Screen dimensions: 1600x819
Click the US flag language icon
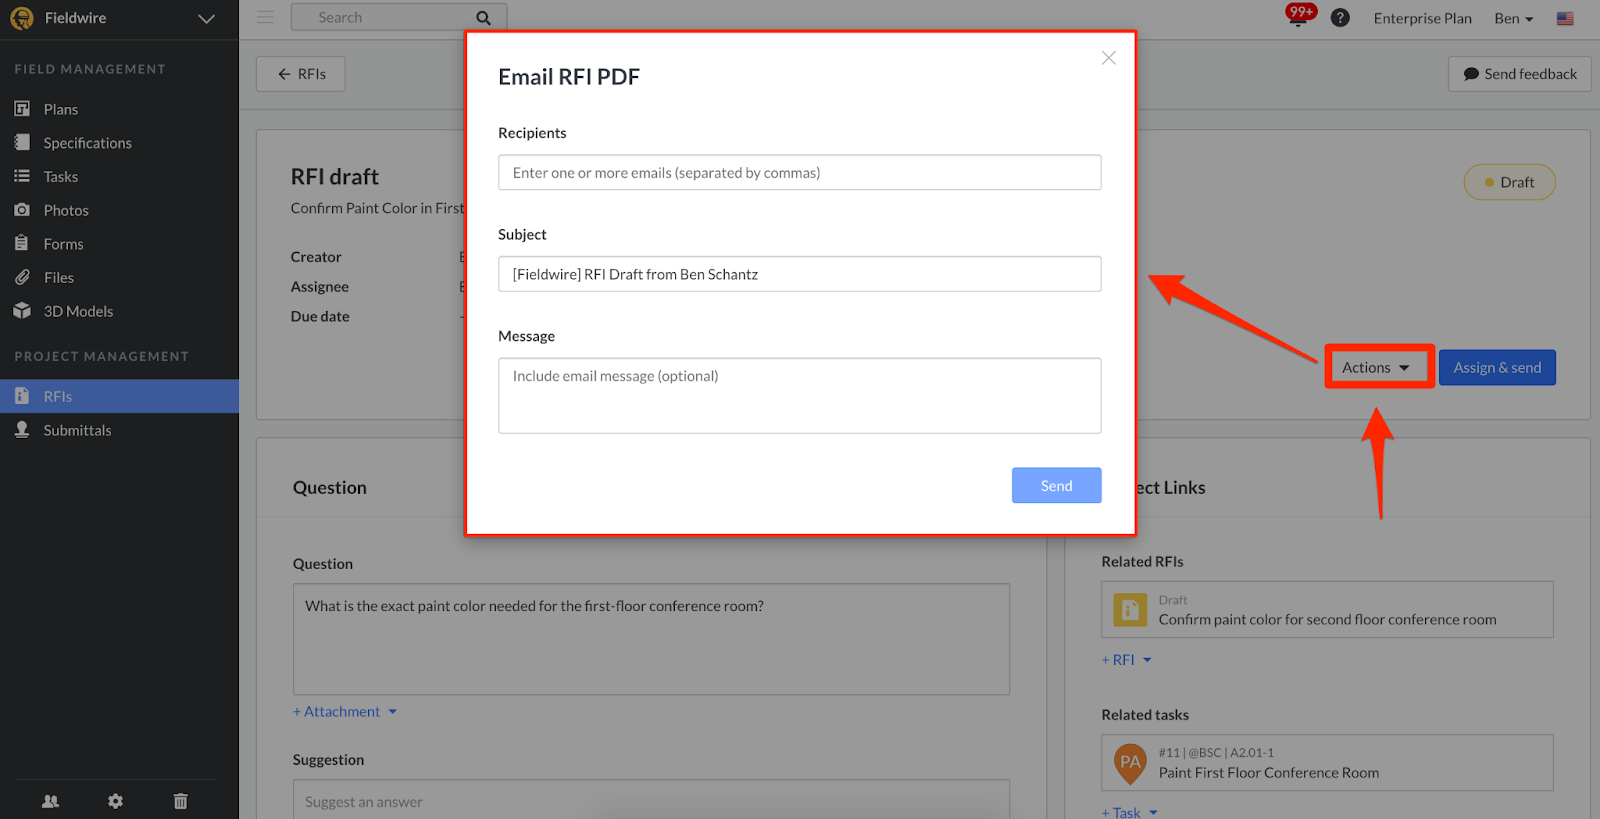coord(1565,18)
